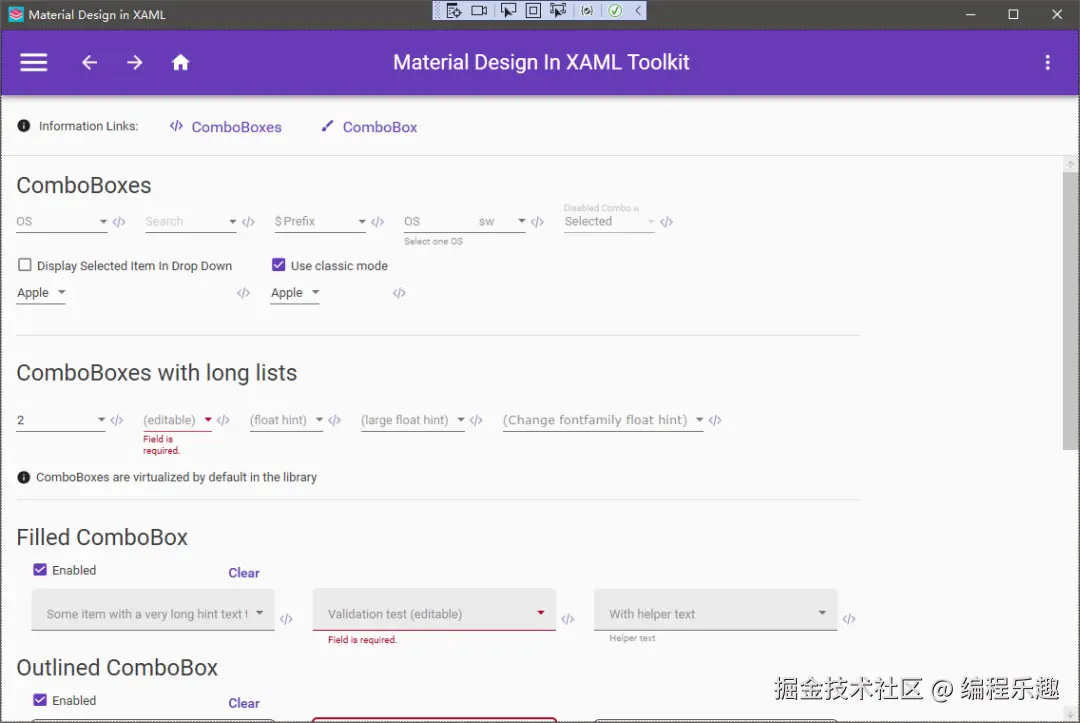1080x723 pixels.
Task: Expand the OS combo with sw suffix
Action: click(x=465, y=222)
